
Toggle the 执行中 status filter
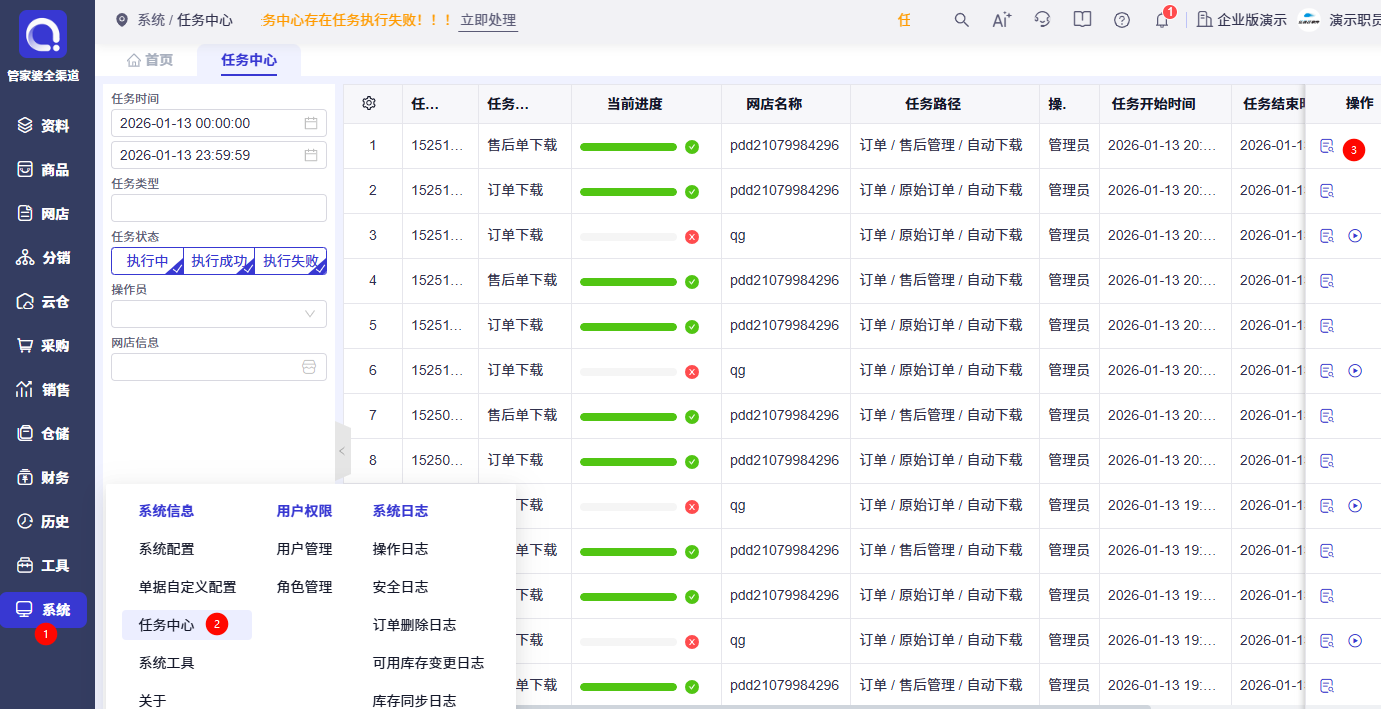tap(147, 261)
